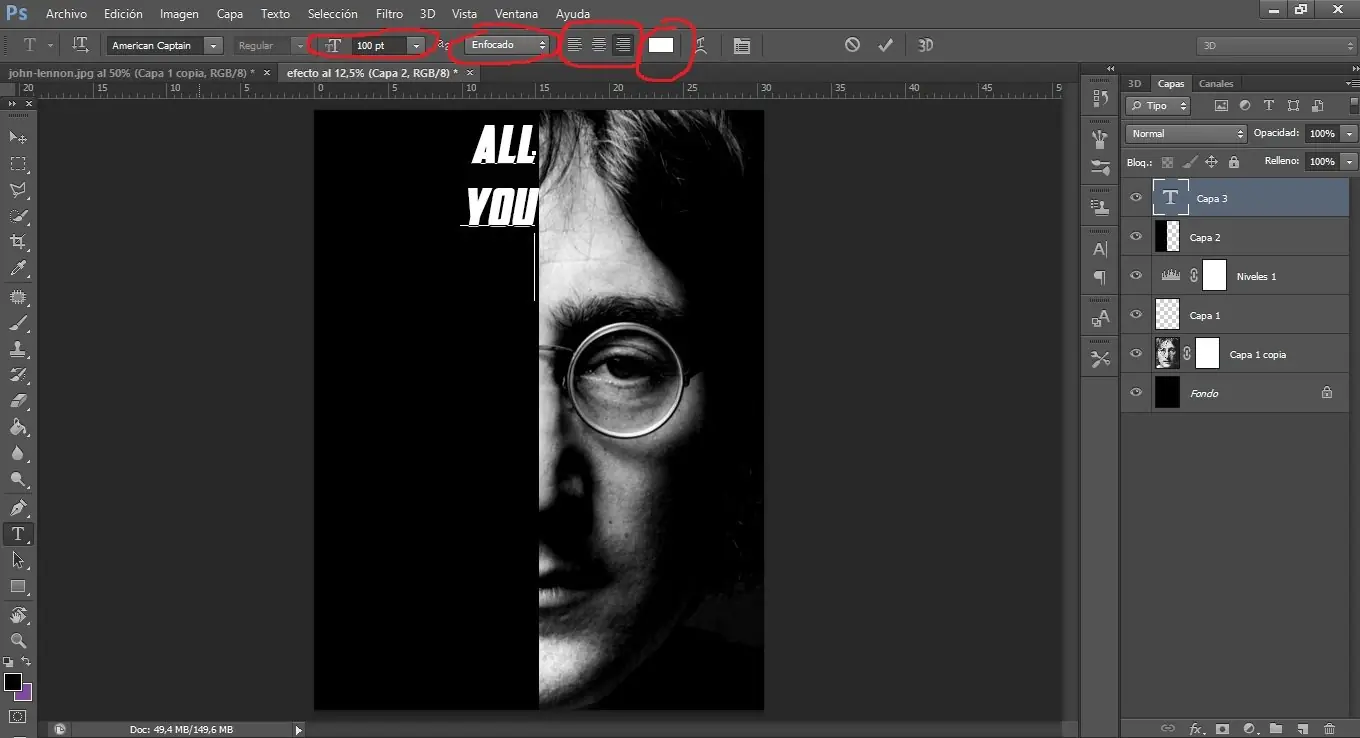Viewport: 1360px width, 738px height.
Task: Open the American Captain font dropdown
Action: click(213, 46)
